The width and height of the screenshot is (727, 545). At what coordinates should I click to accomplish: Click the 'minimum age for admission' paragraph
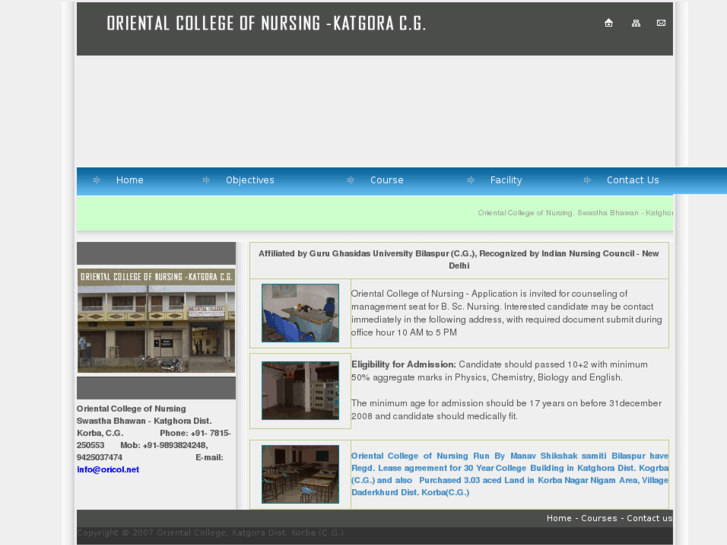tap(506, 410)
